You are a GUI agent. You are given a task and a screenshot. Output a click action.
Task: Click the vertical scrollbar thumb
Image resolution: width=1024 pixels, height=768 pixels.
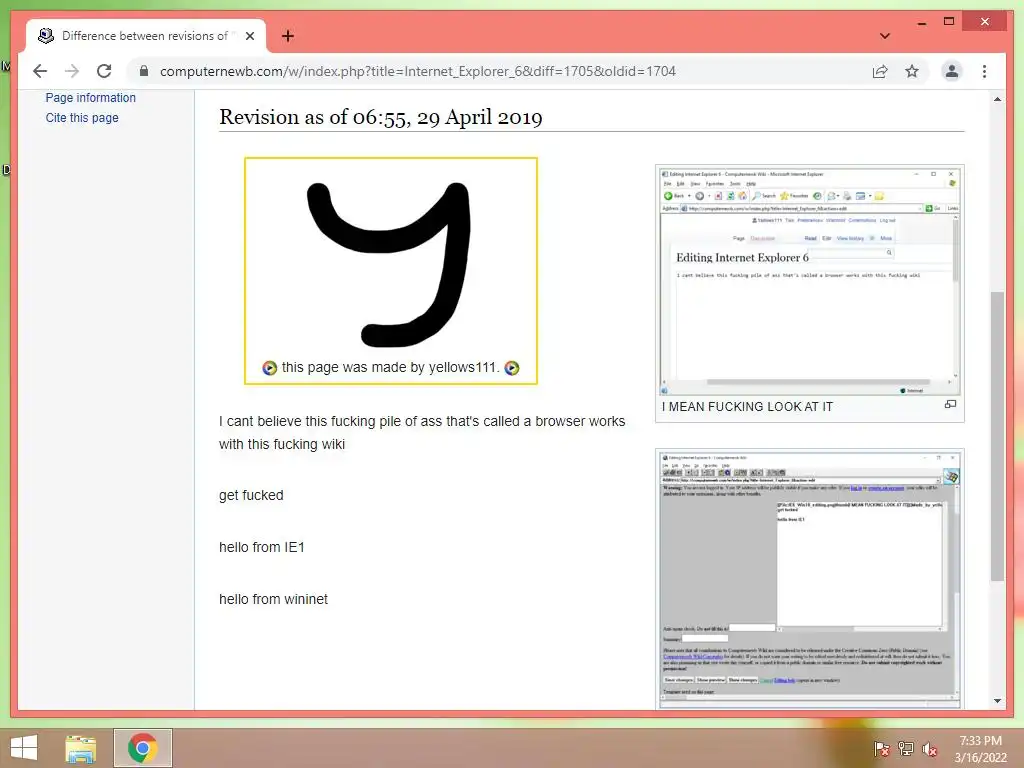click(x=997, y=436)
